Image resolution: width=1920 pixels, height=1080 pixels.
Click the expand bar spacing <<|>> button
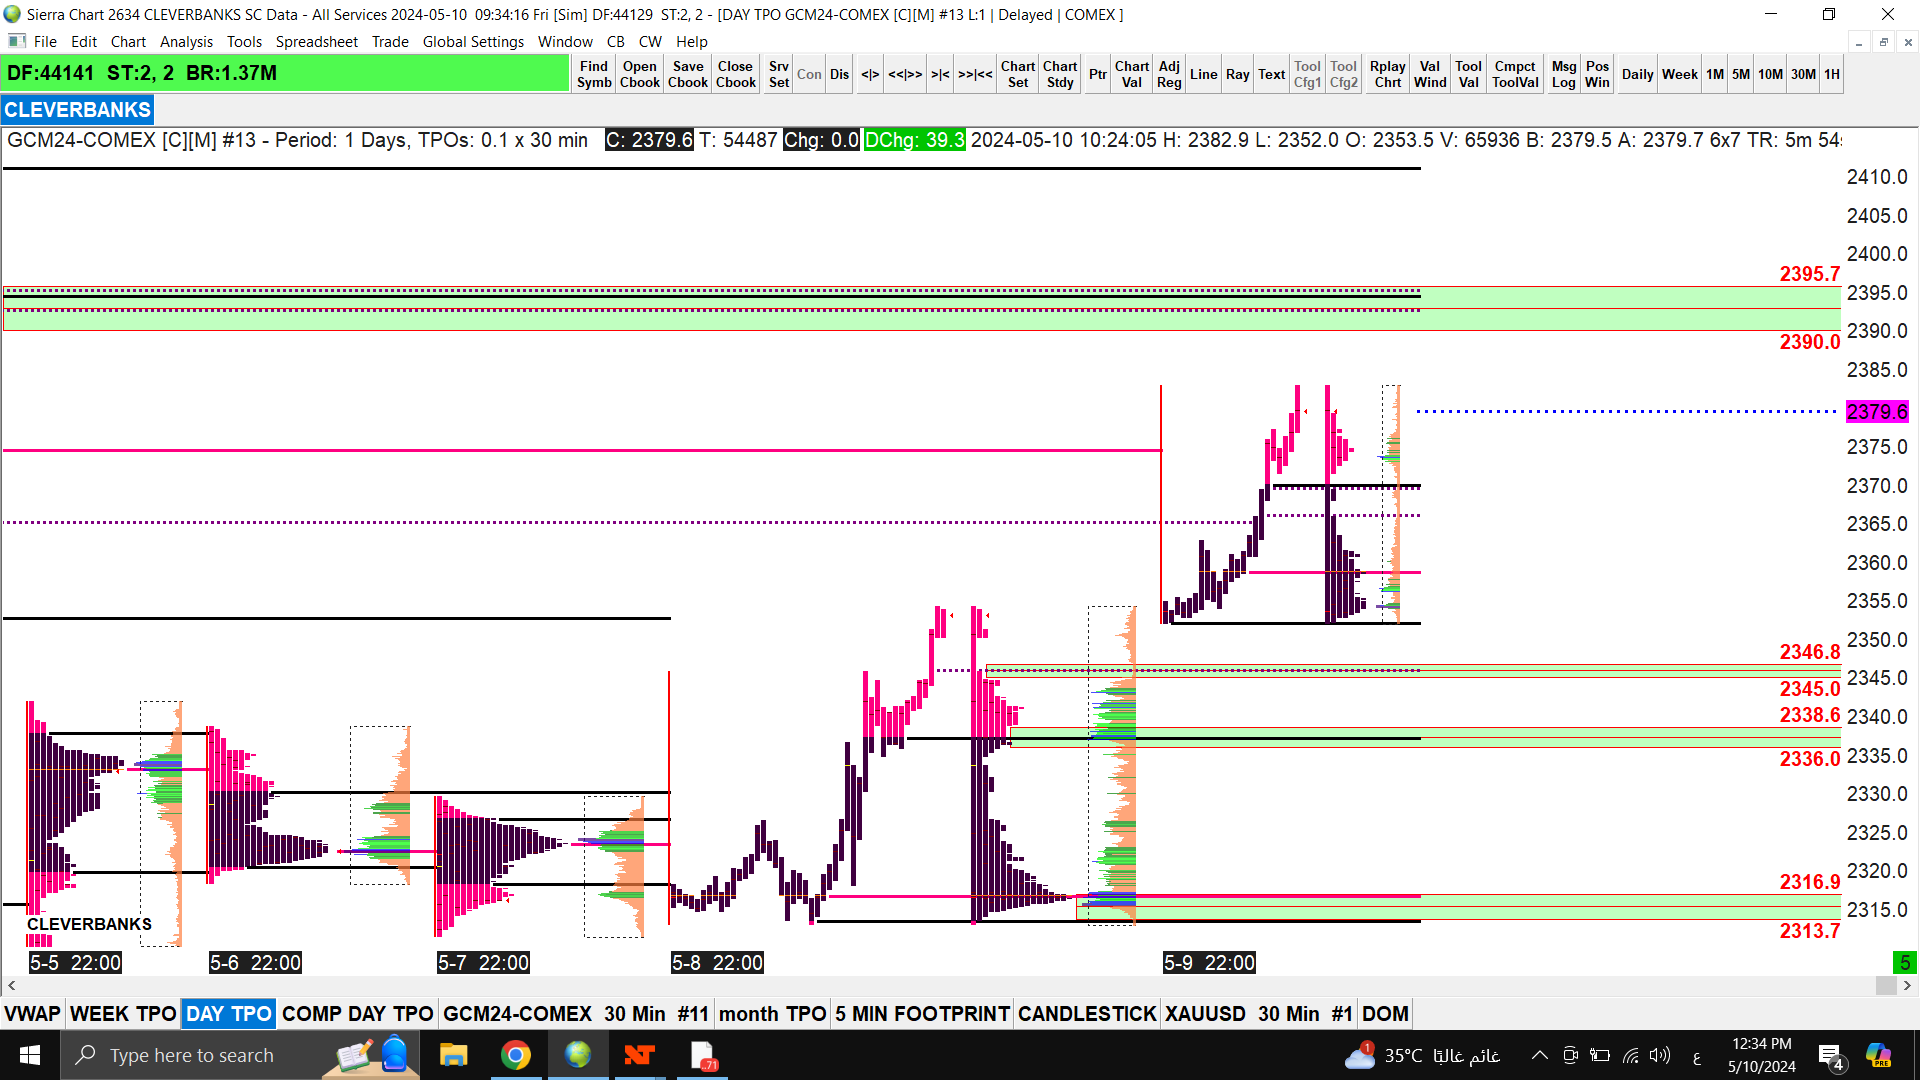click(905, 74)
